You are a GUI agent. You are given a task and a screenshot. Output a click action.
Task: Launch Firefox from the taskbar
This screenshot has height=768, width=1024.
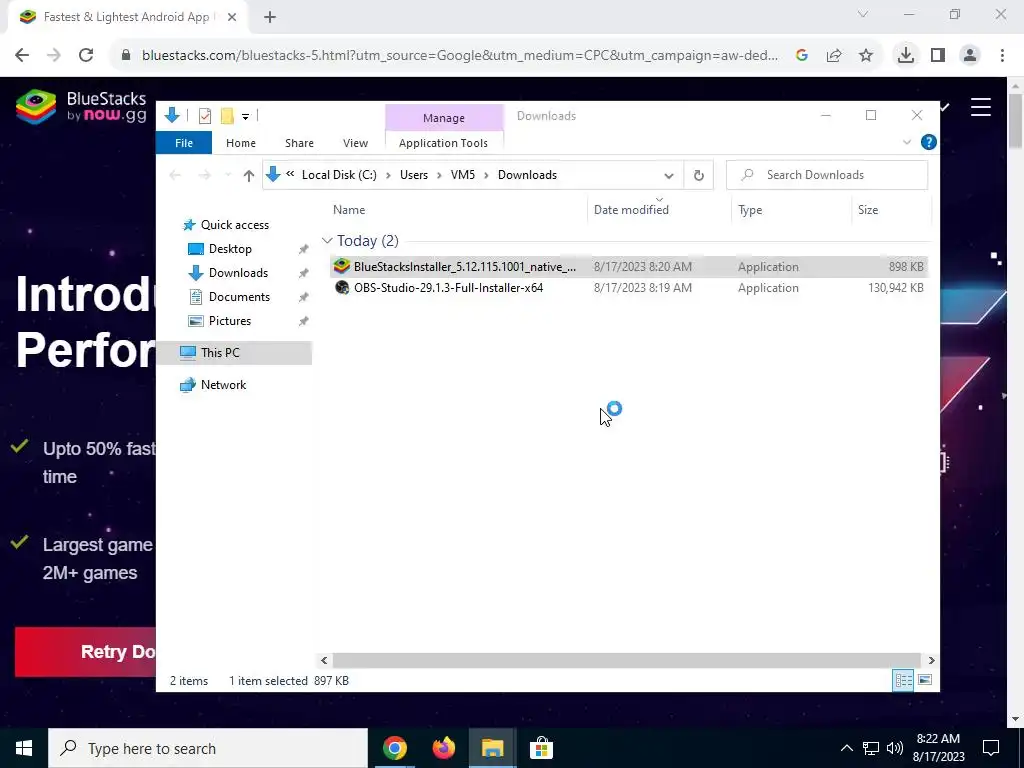(x=443, y=748)
